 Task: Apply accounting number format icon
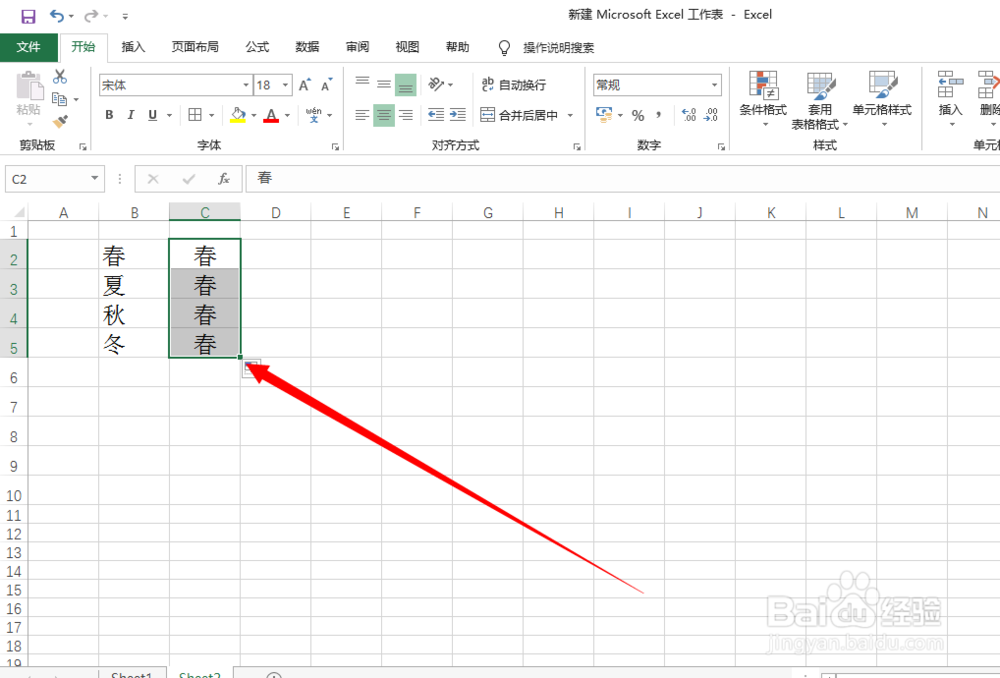coord(604,115)
